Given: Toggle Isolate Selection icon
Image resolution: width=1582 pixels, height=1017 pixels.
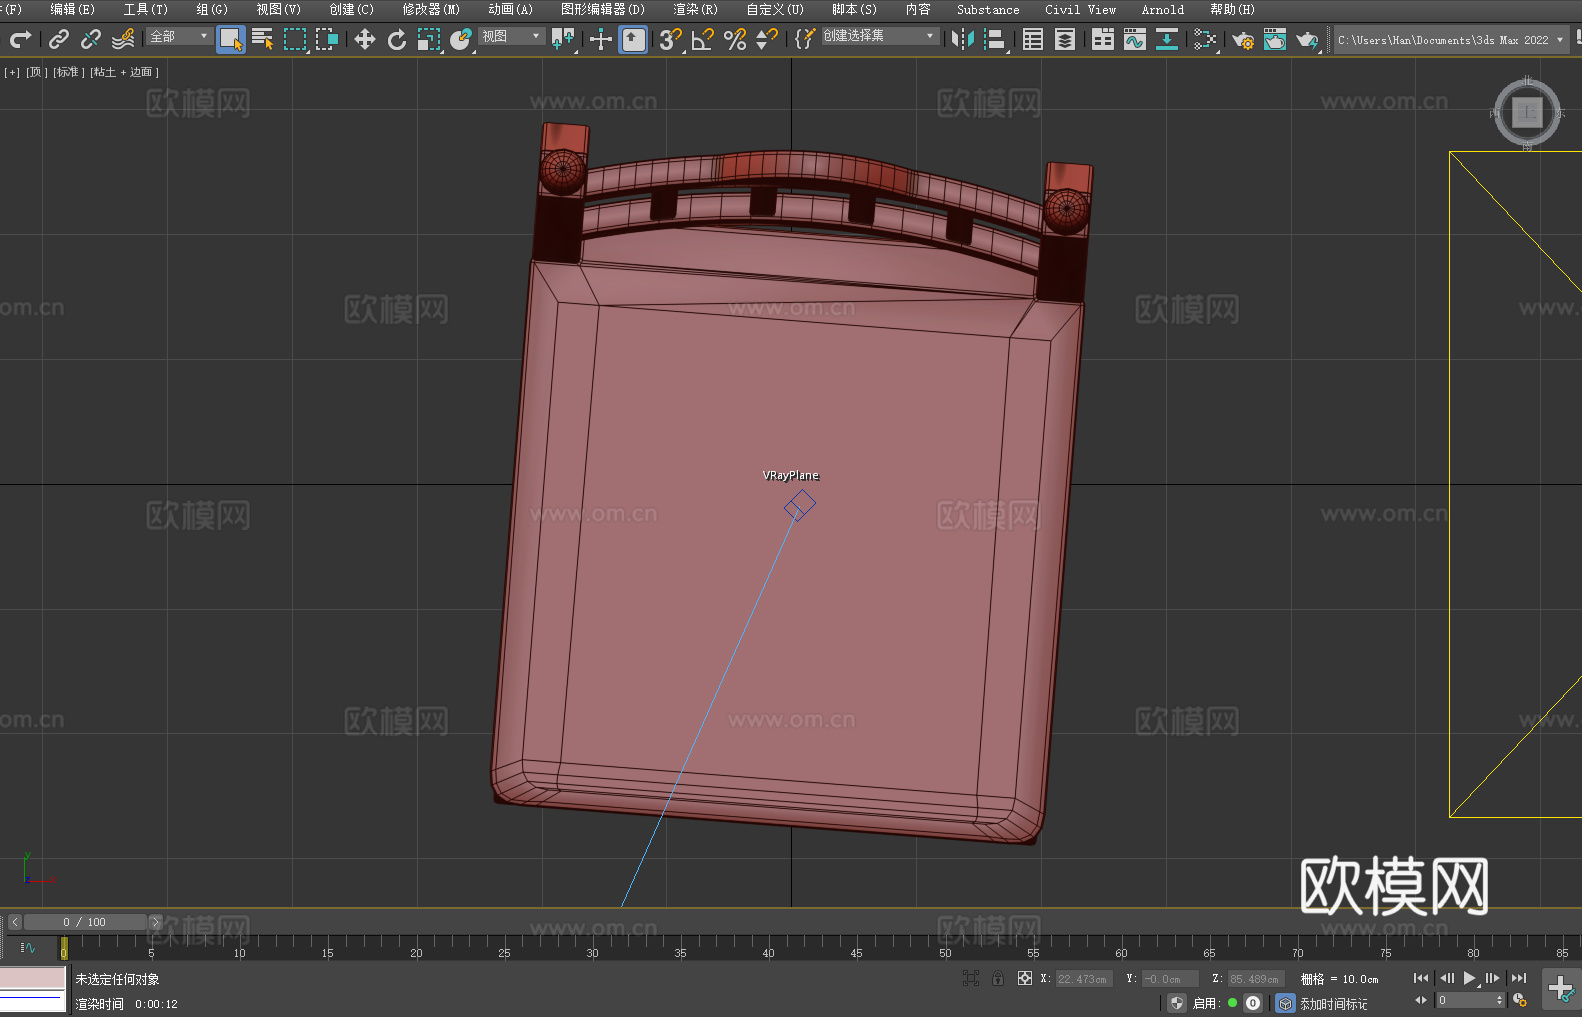Looking at the screenshot, I should point(971,978).
